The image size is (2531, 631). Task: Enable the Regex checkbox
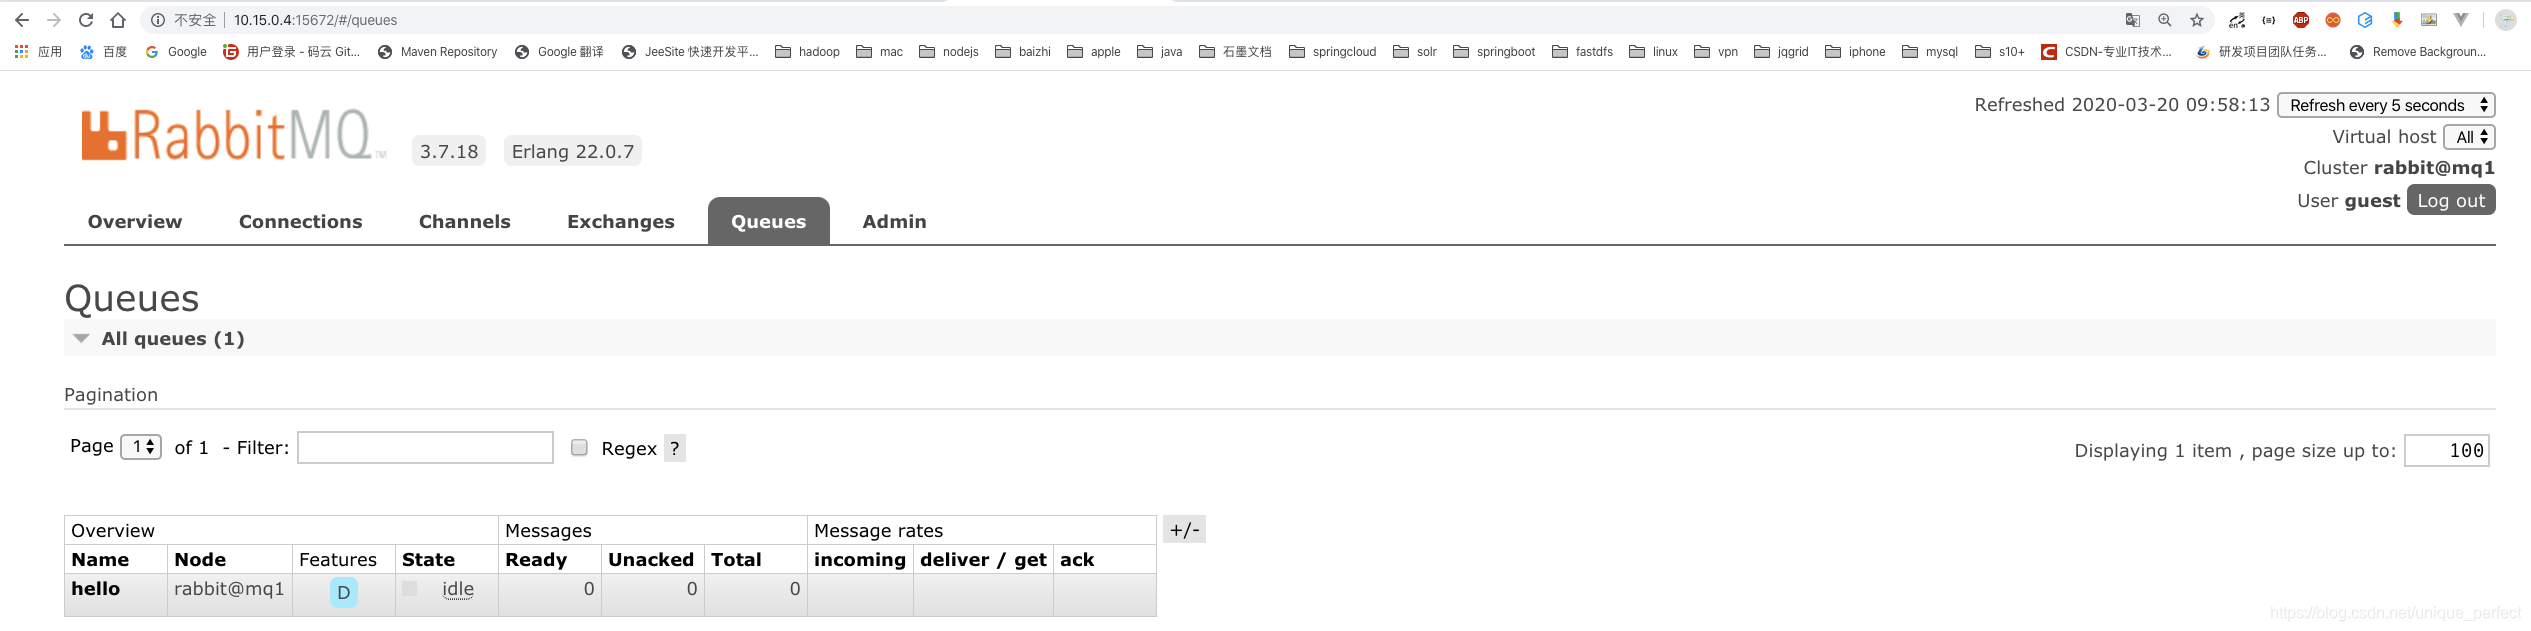[x=579, y=447]
